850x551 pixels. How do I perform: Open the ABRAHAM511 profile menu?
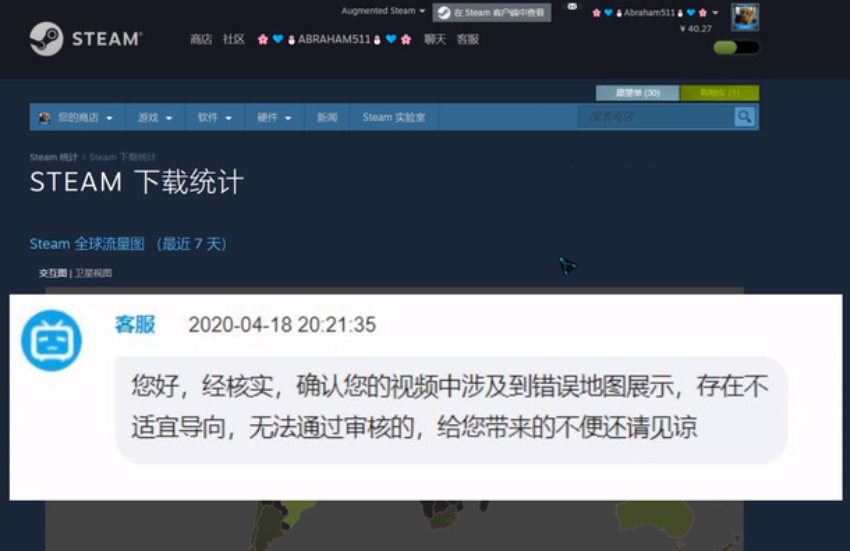(334, 40)
